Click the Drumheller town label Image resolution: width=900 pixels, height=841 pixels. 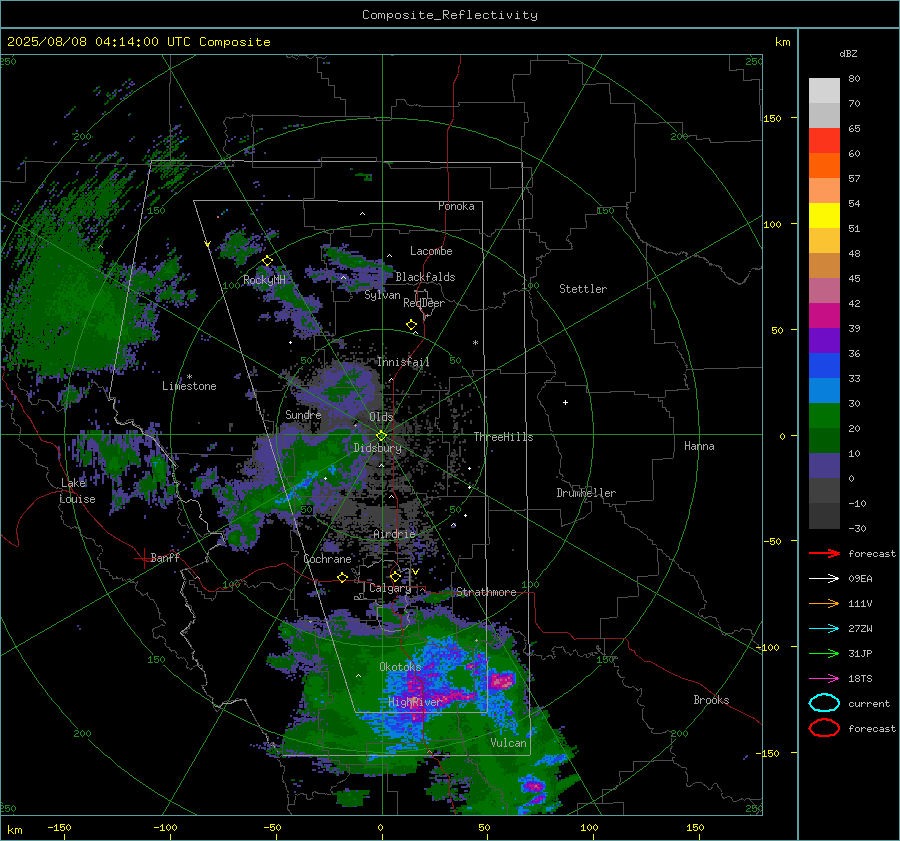(x=586, y=493)
